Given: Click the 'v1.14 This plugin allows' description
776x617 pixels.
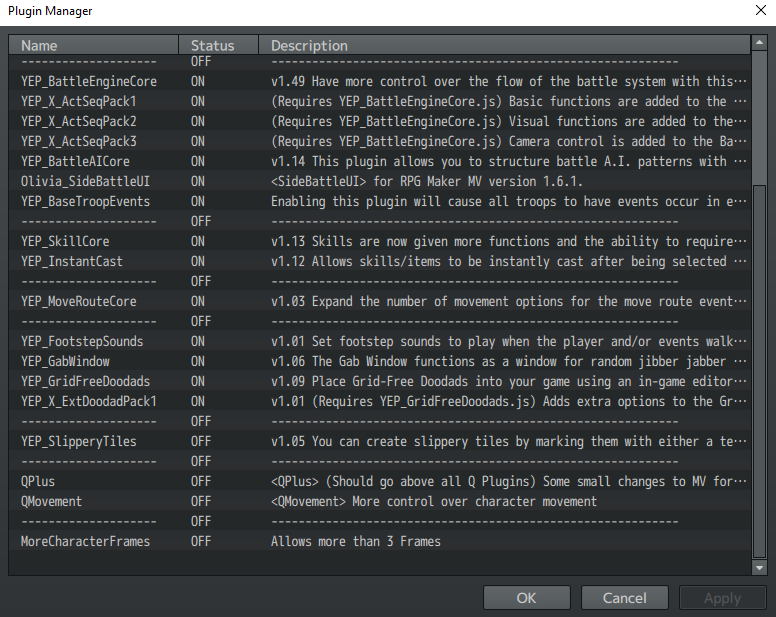Looking at the screenshot, I should (508, 161).
